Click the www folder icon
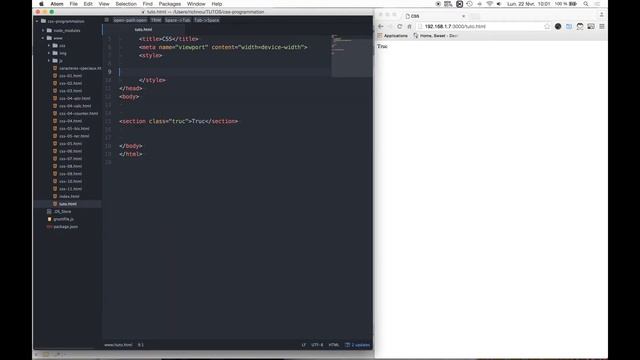The width and height of the screenshot is (640, 360). (49, 38)
